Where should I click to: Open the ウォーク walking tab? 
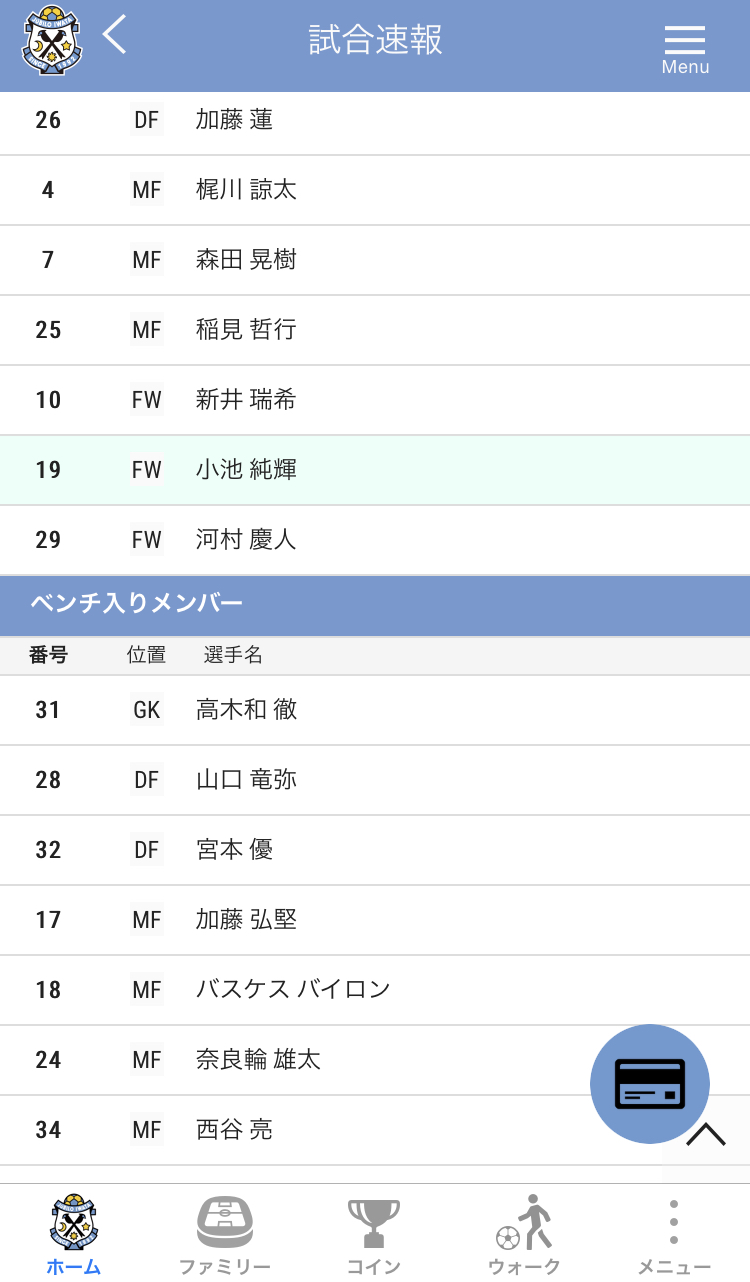[524, 1235]
